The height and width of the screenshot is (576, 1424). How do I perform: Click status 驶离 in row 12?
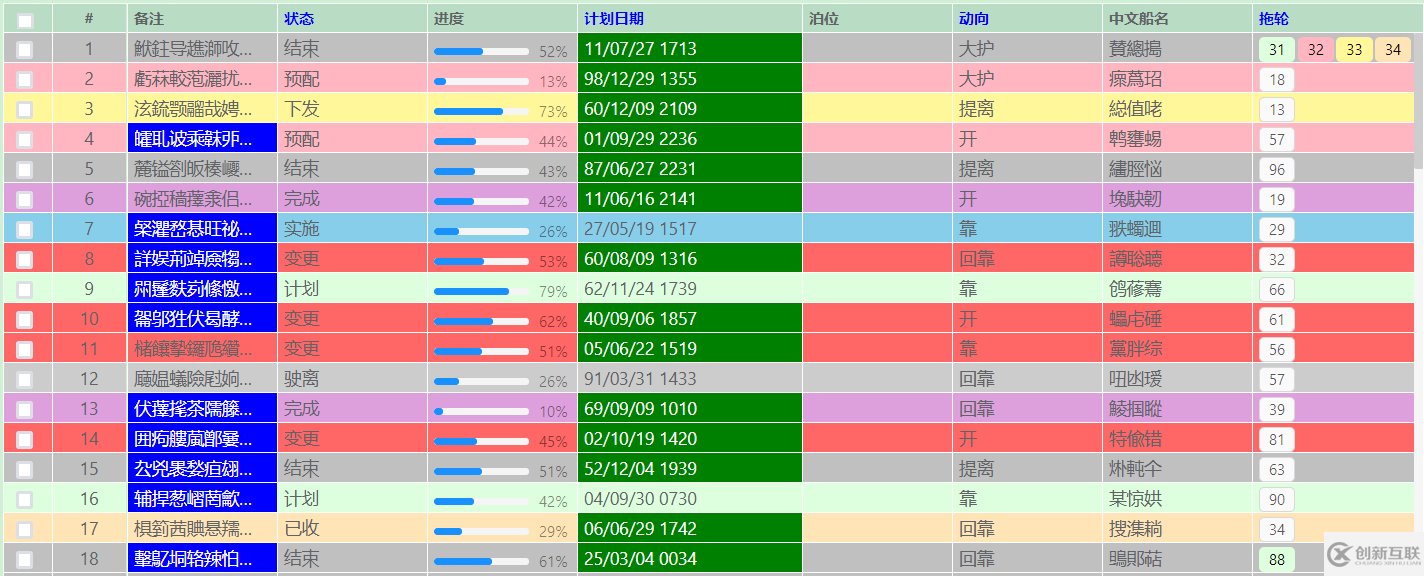point(302,379)
